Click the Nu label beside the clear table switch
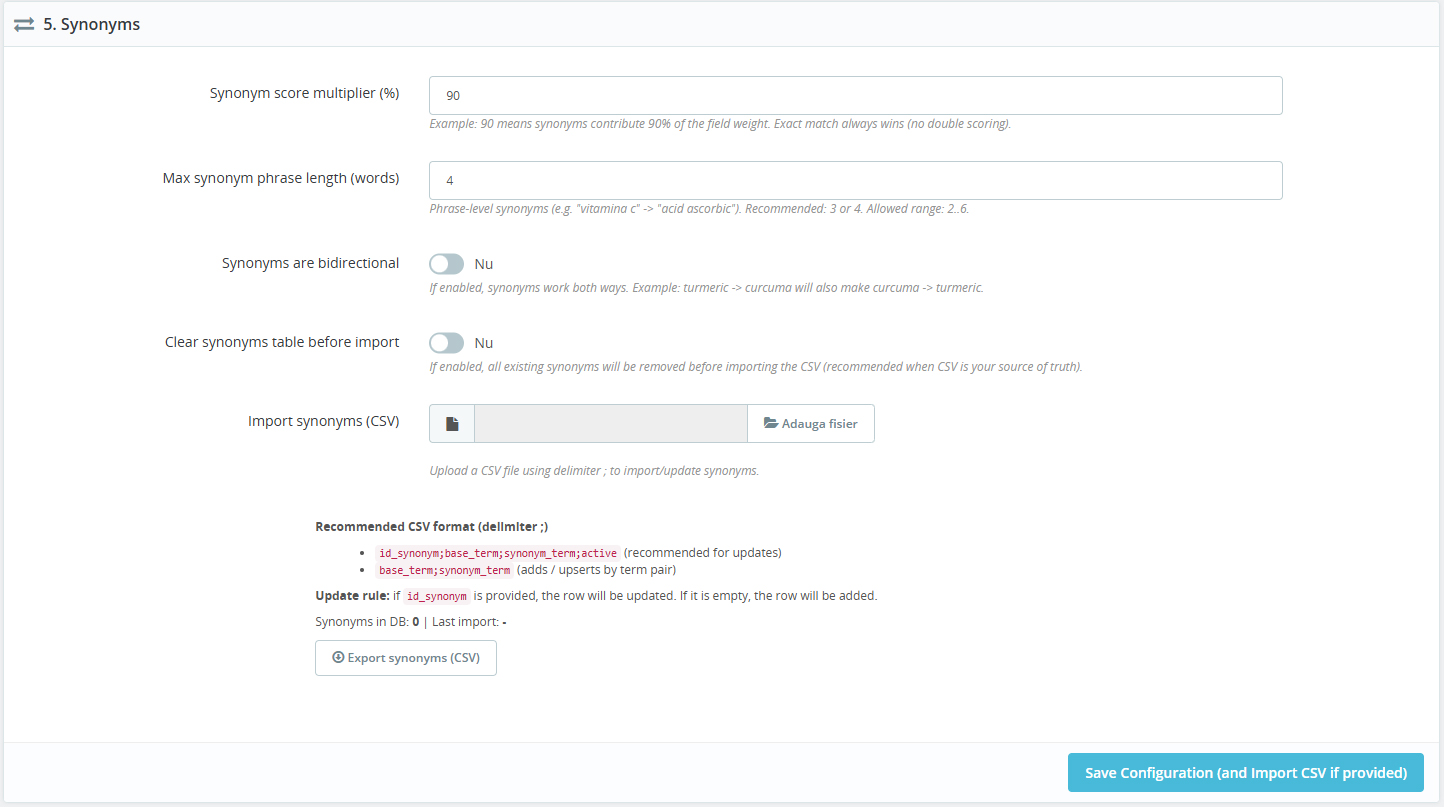 (x=484, y=343)
